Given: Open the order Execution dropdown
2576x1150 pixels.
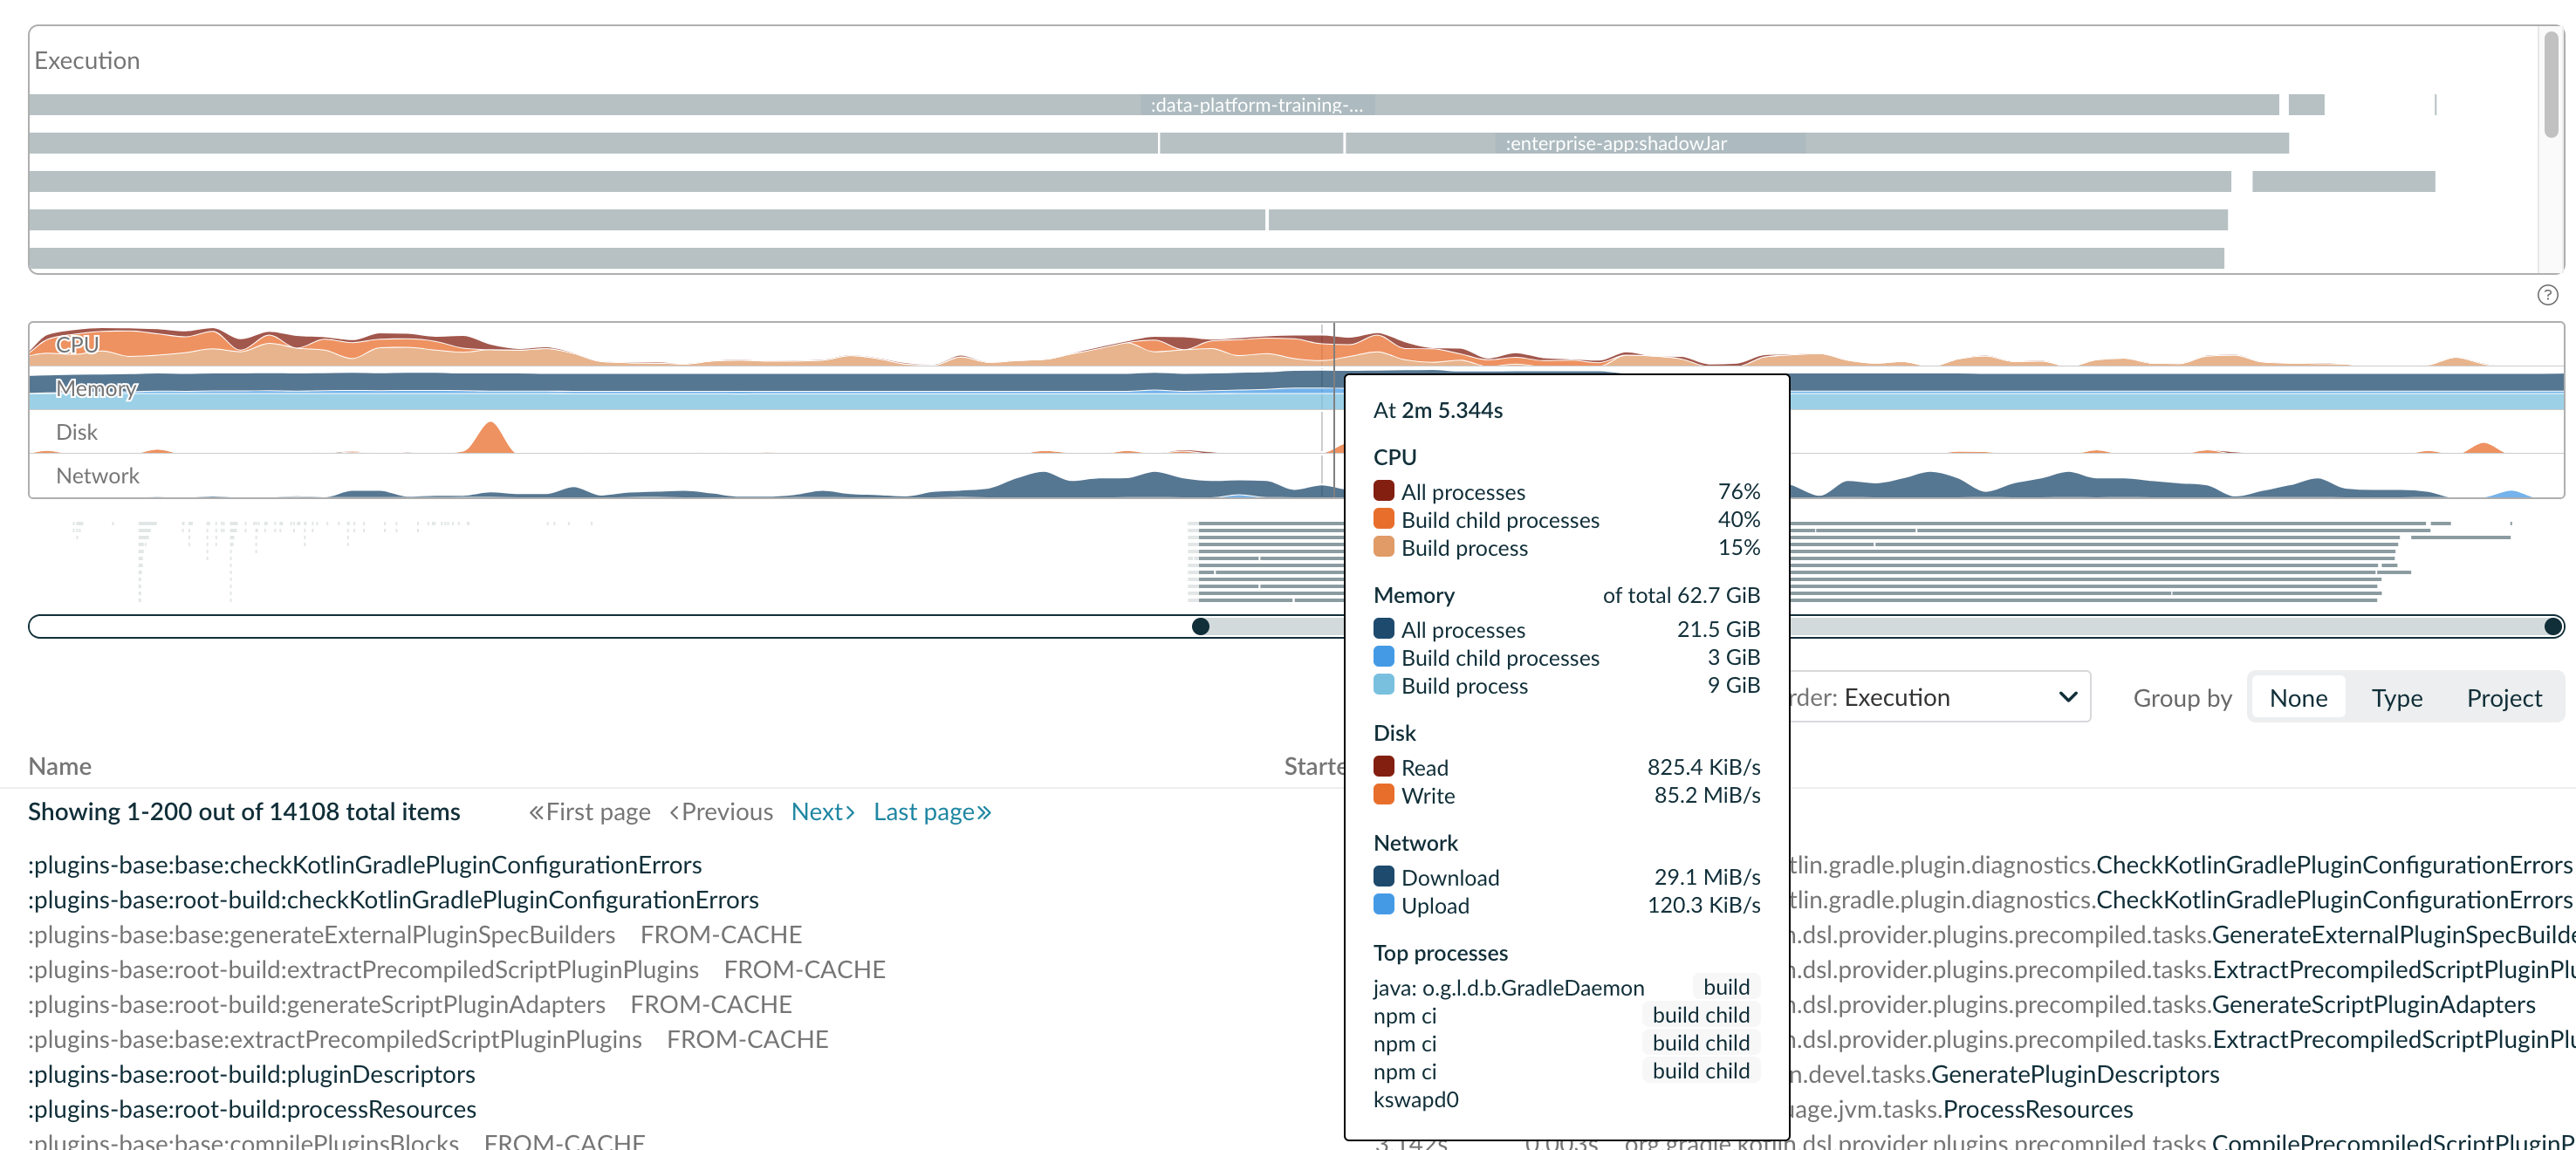Looking at the screenshot, I should 1936,697.
